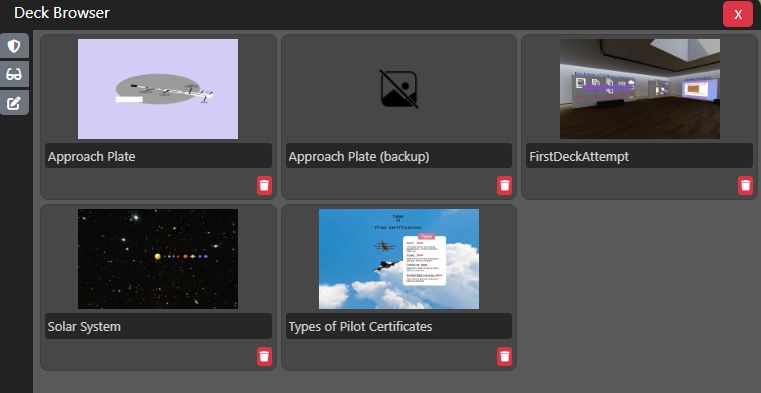Edit the Solar System name field
Image resolution: width=761 pixels, height=393 pixels.
(x=158, y=326)
